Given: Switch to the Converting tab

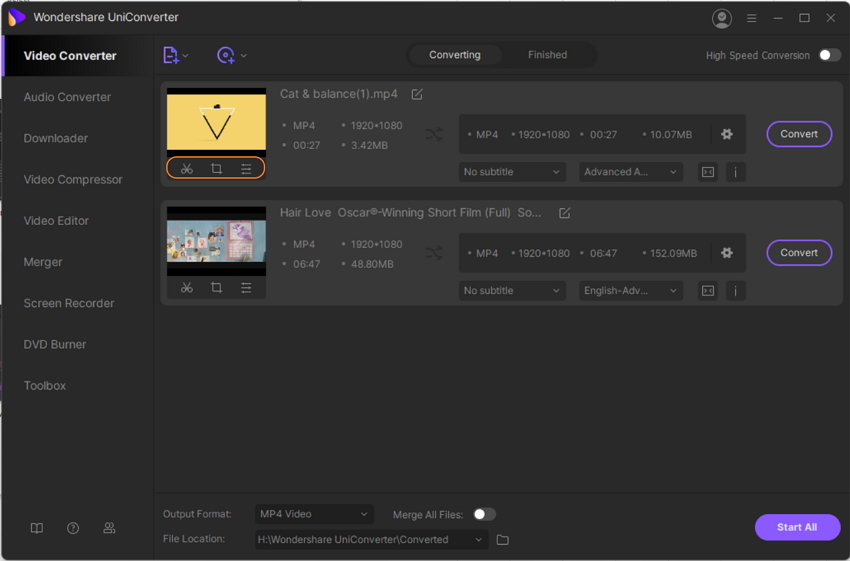Looking at the screenshot, I should click(455, 55).
